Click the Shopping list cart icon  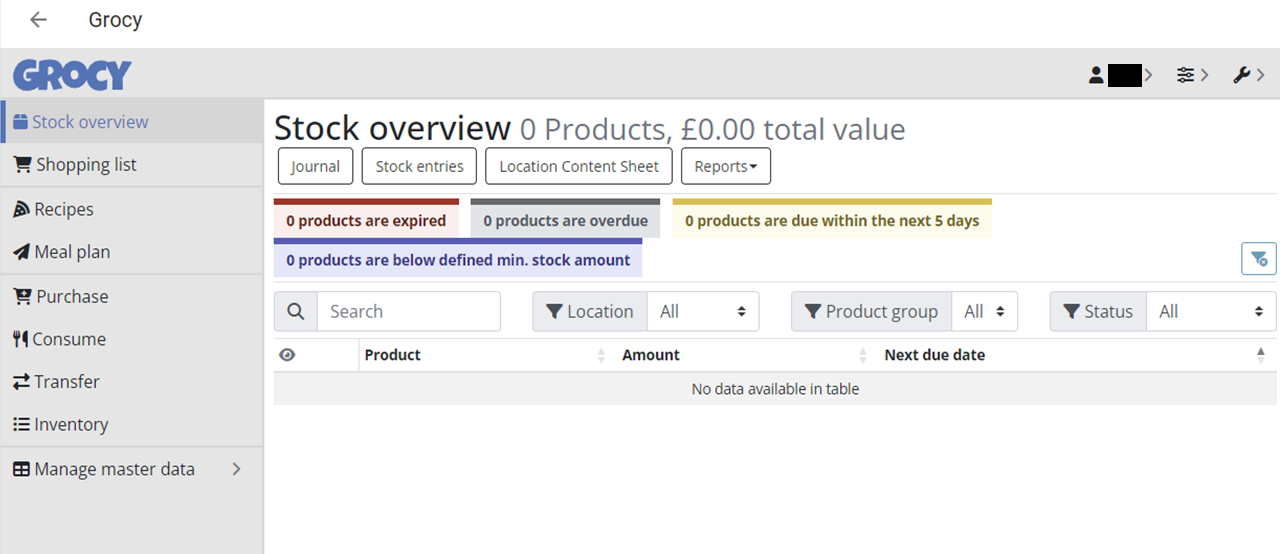(x=22, y=164)
